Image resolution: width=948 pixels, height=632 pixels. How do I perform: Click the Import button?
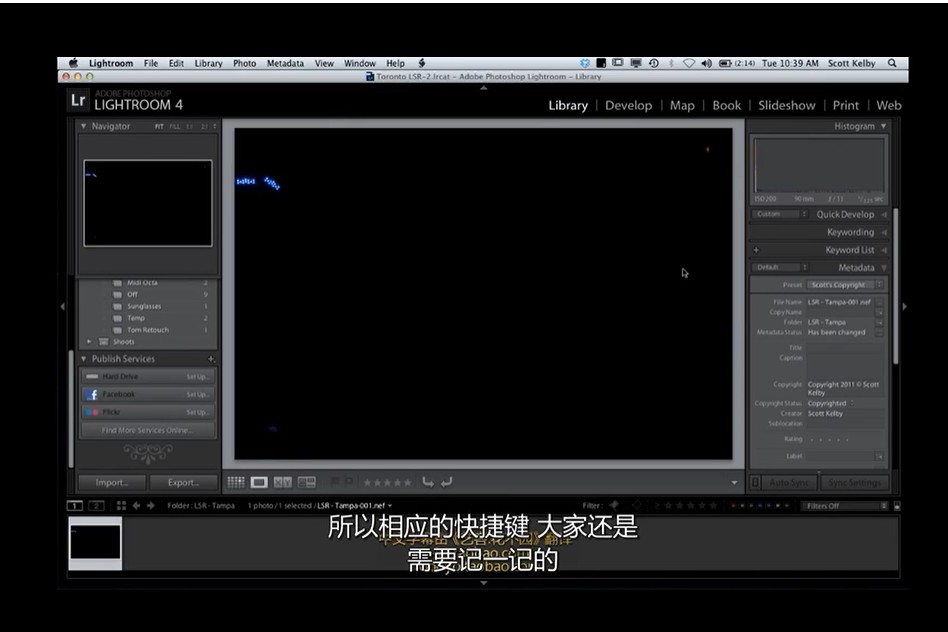[110, 482]
